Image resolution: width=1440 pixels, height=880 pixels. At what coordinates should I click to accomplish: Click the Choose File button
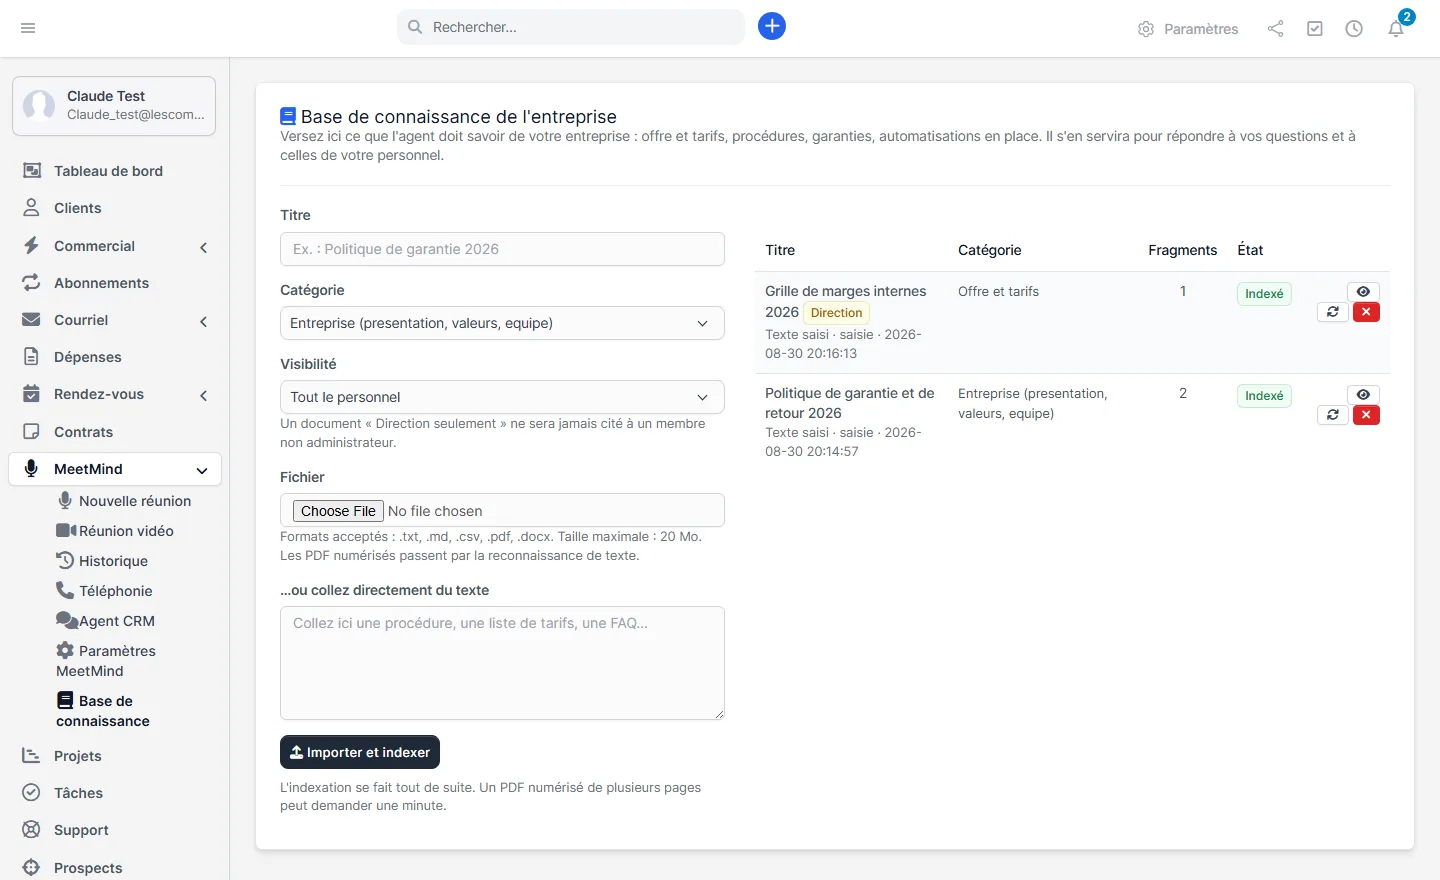point(338,511)
